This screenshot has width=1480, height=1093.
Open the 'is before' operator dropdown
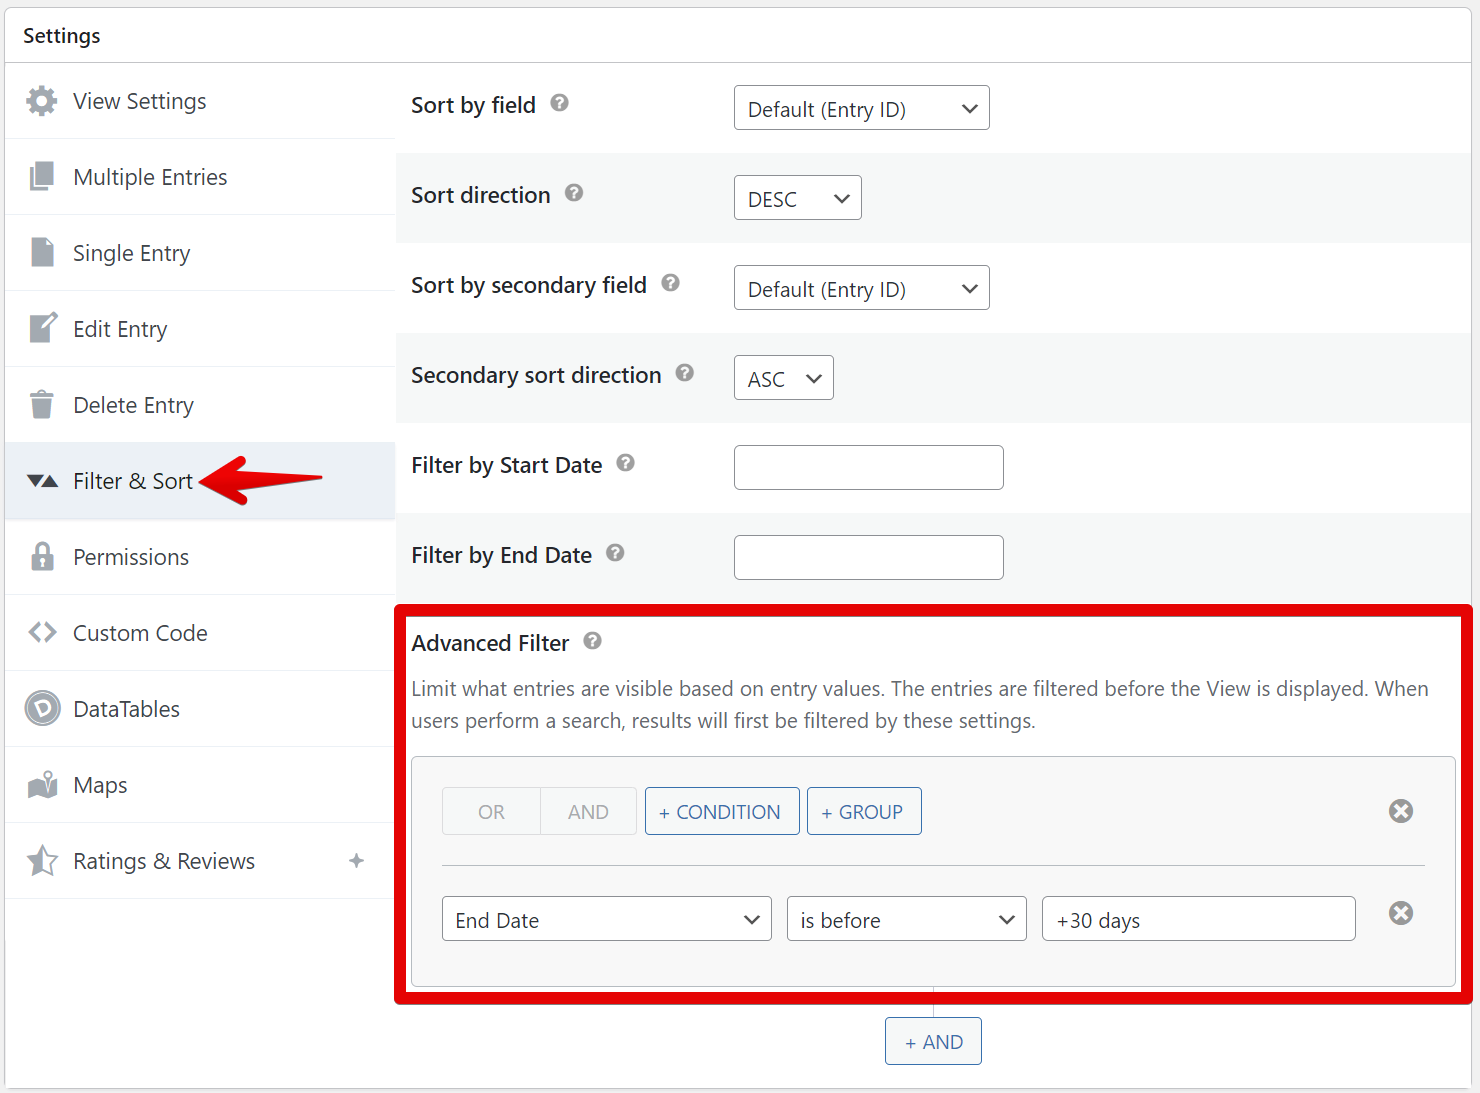point(906,919)
